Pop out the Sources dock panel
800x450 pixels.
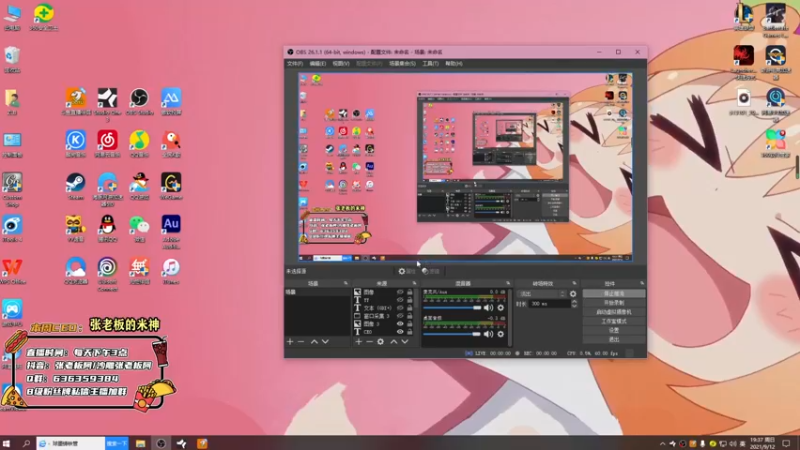414,283
